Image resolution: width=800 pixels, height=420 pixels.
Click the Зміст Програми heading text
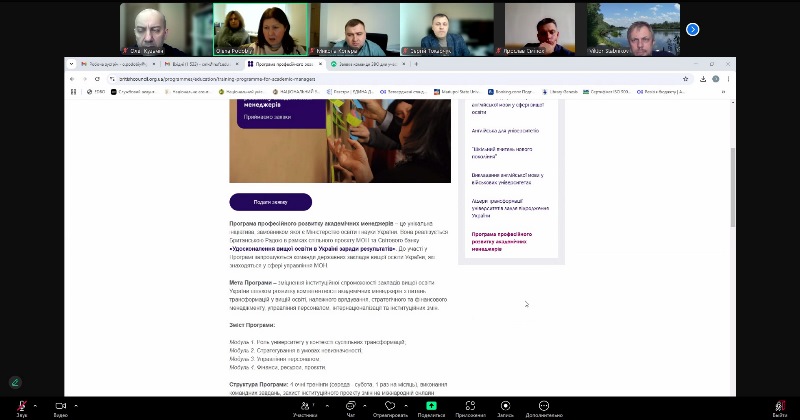tap(252, 325)
